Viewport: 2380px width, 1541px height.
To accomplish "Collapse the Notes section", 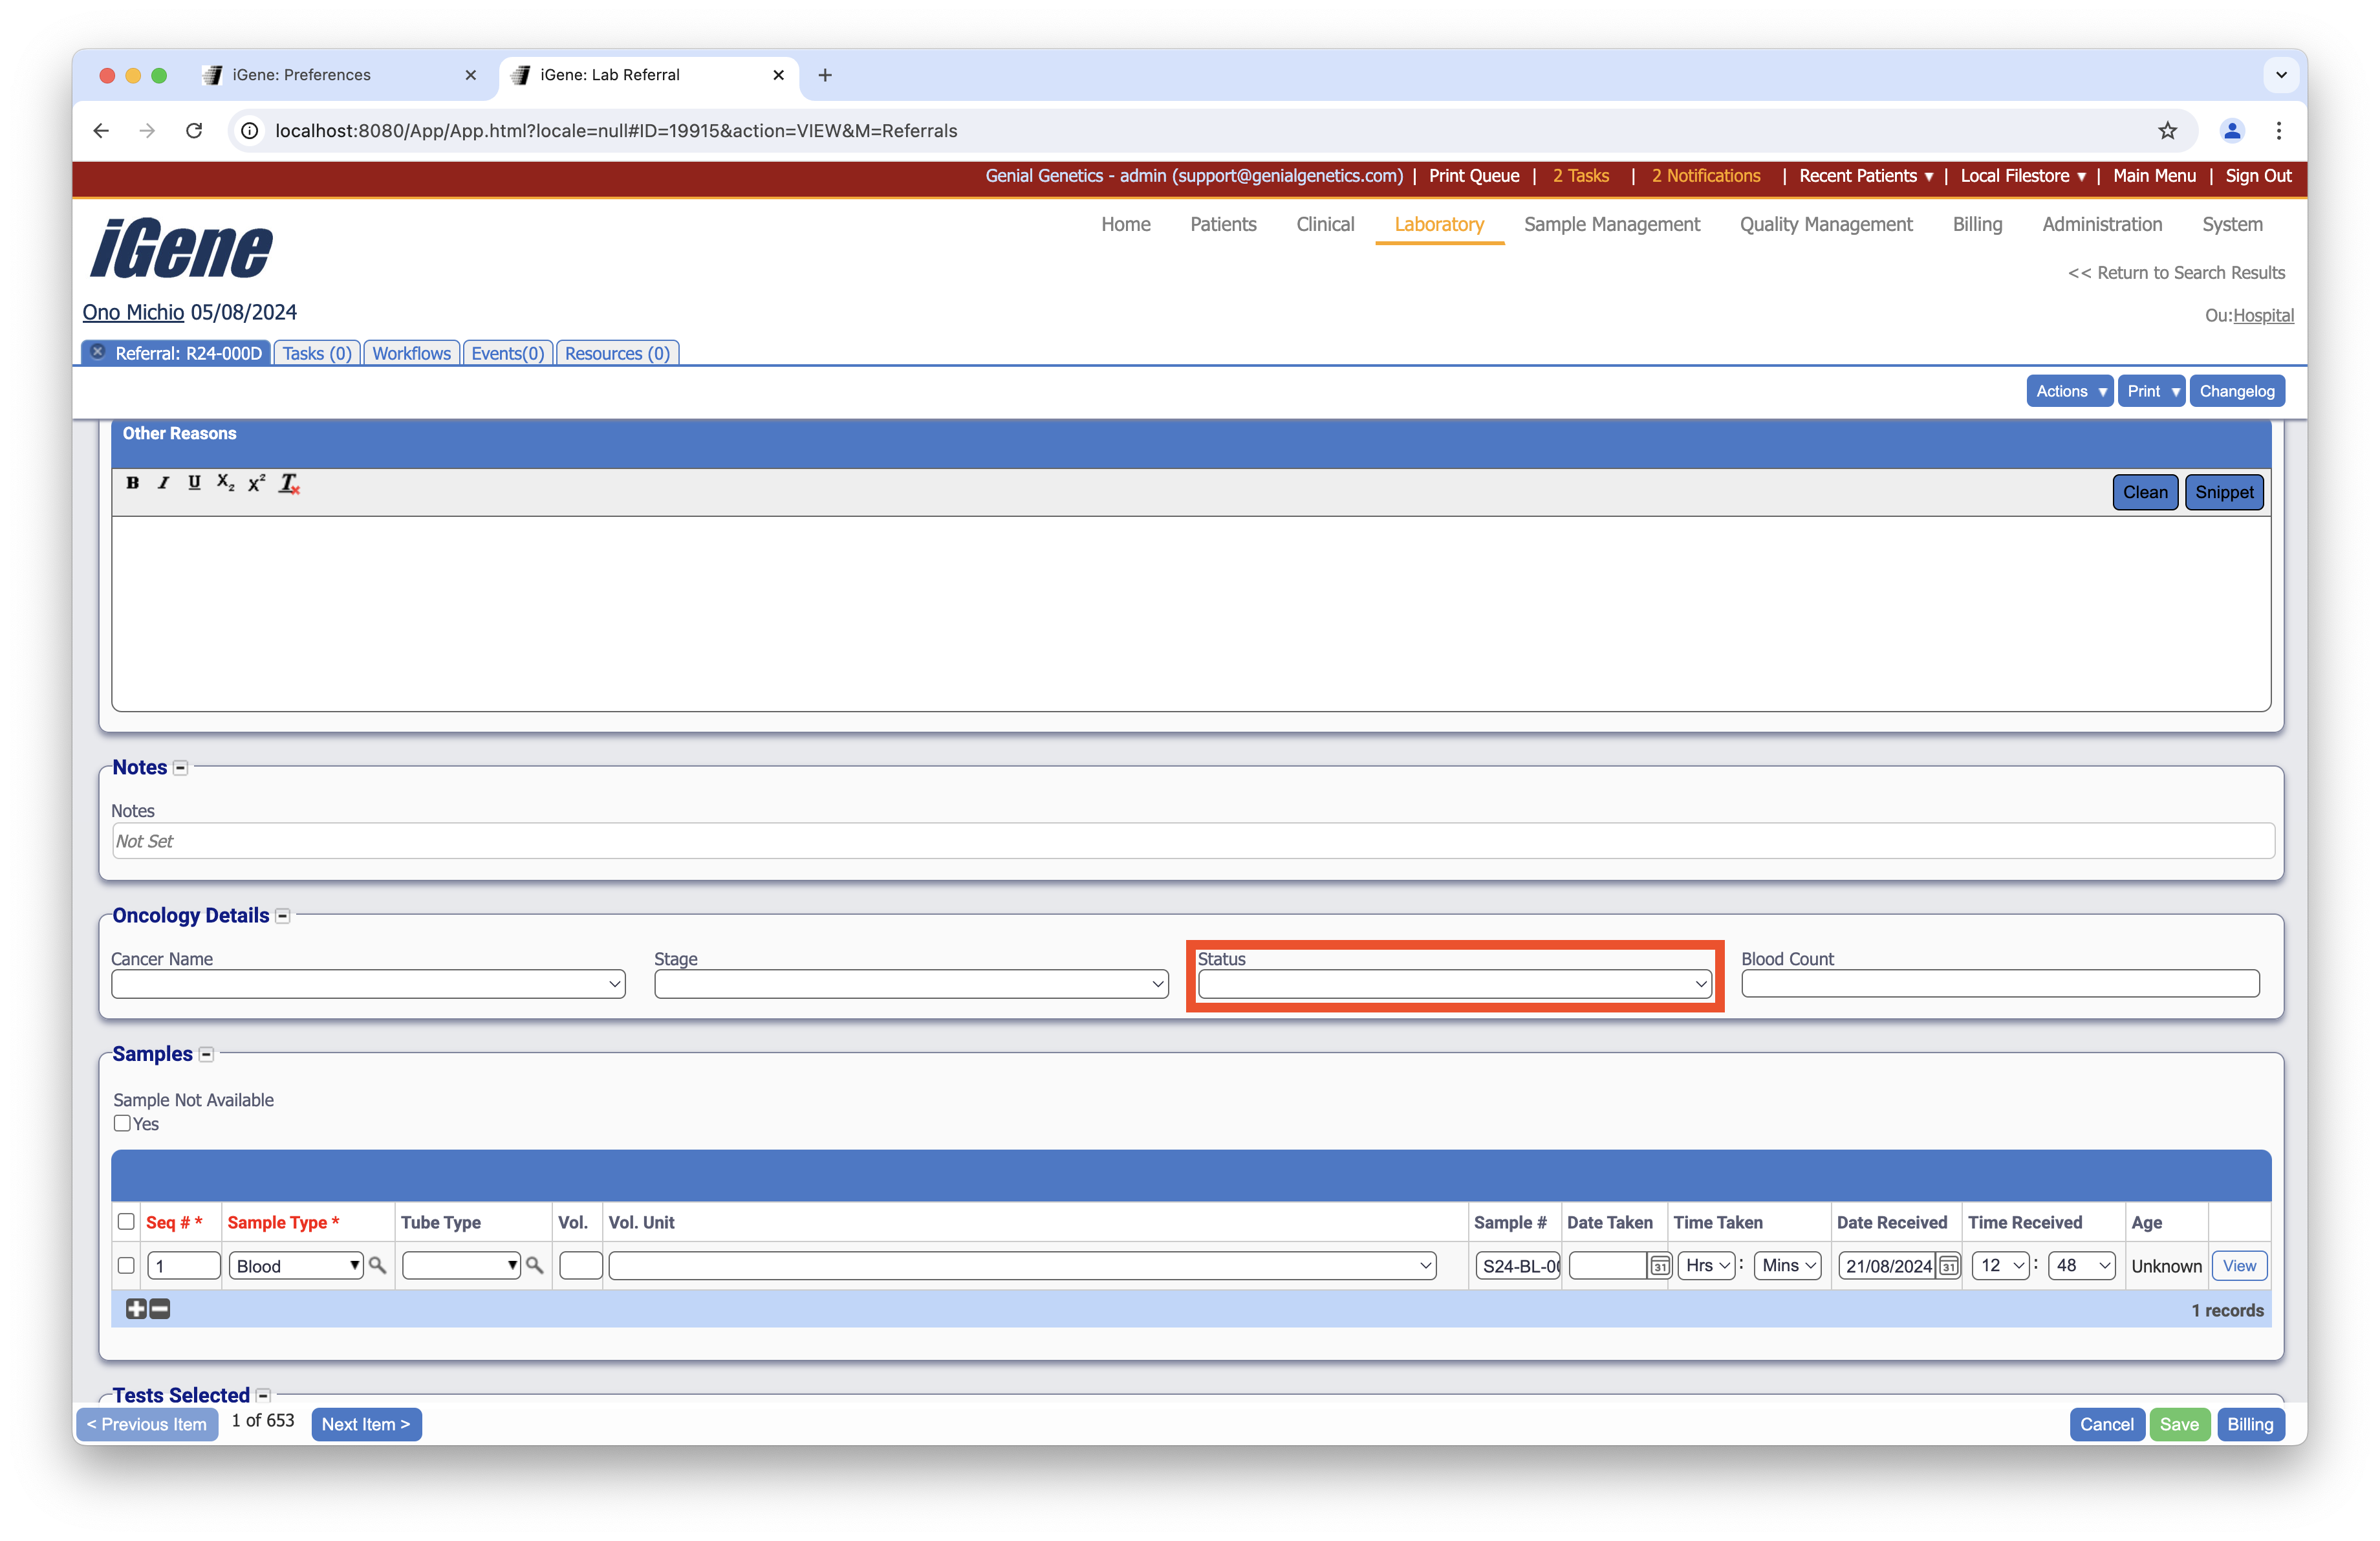I will (x=181, y=768).
